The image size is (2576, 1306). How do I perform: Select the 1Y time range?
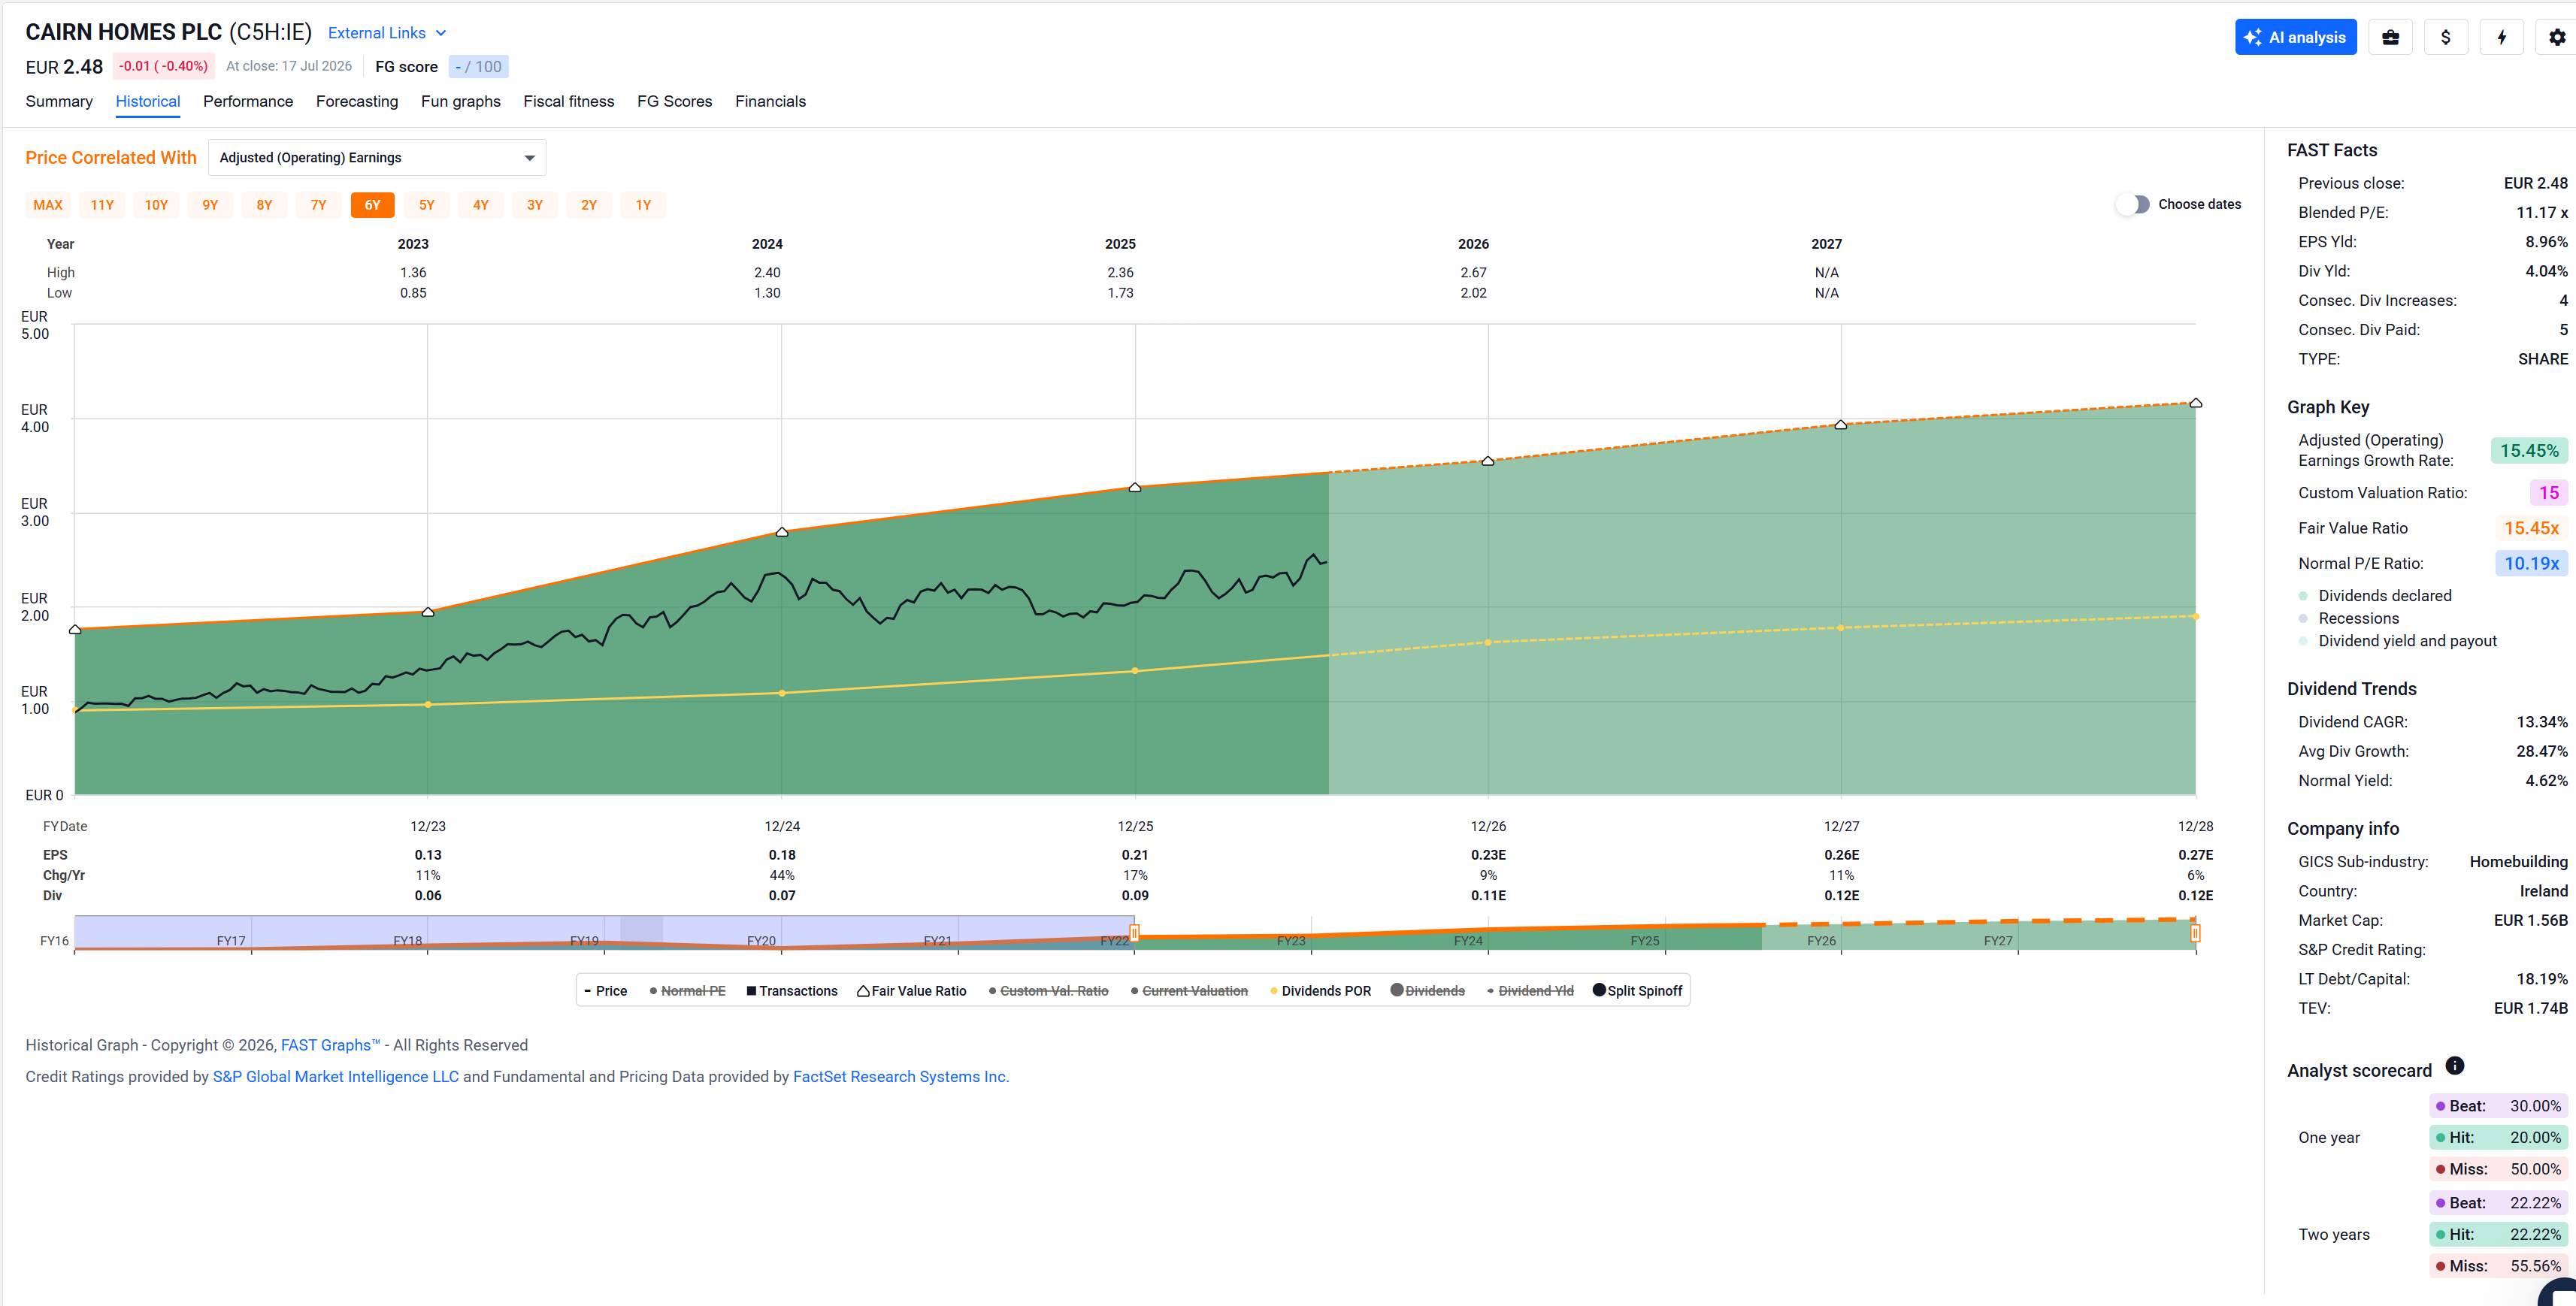click(643, 205)
